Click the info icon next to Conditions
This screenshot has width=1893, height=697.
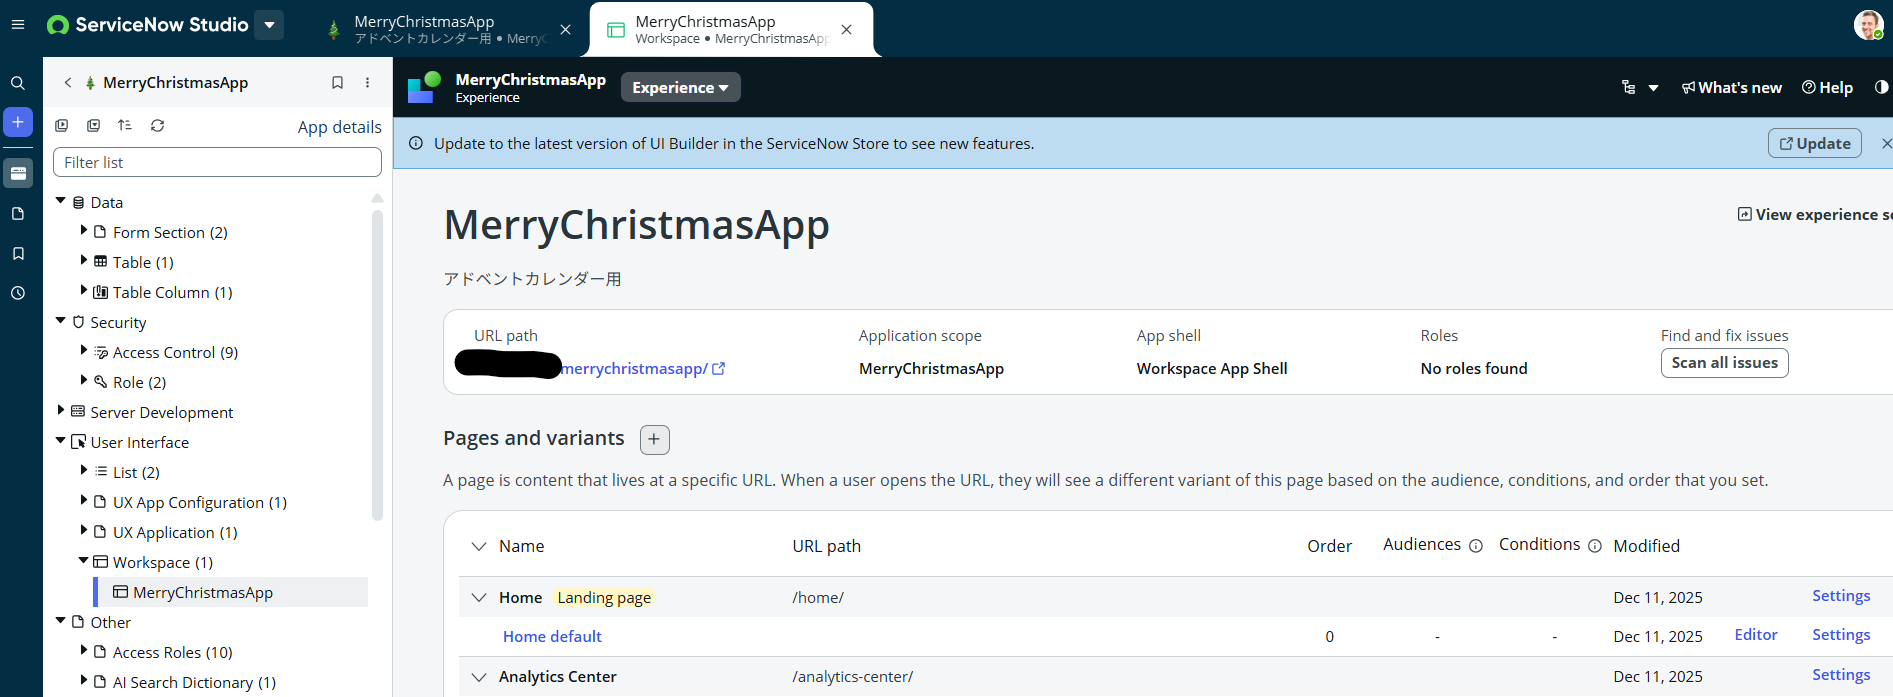click(x=1595, y=546)
